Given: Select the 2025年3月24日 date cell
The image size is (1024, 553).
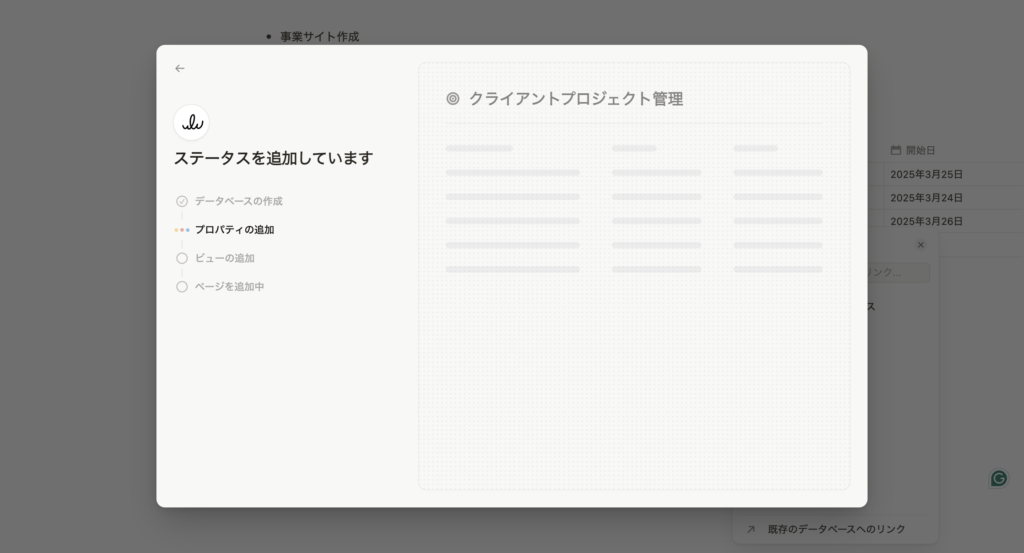Looking at the screenshot, I should 926,198.
